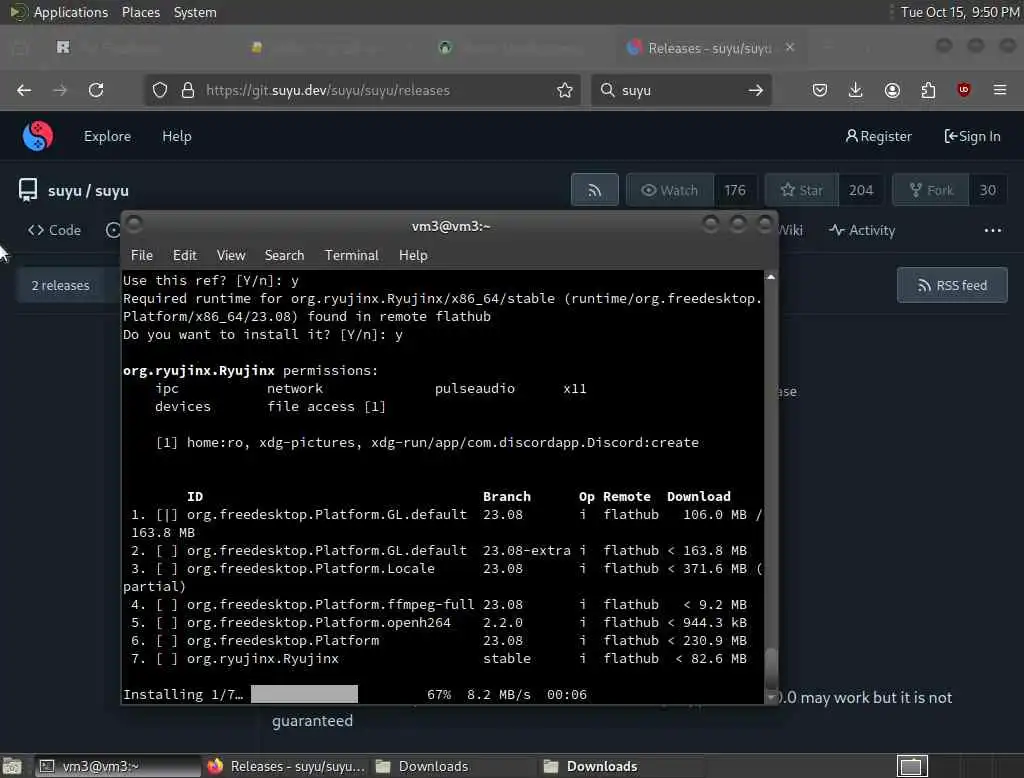Switch to the browser tab with yellow icon
Viewport: 1024px width, 778px height.
257,47
